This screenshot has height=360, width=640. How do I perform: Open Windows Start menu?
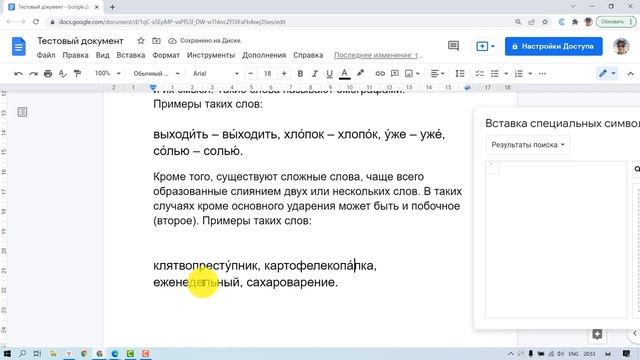point(7,353)
